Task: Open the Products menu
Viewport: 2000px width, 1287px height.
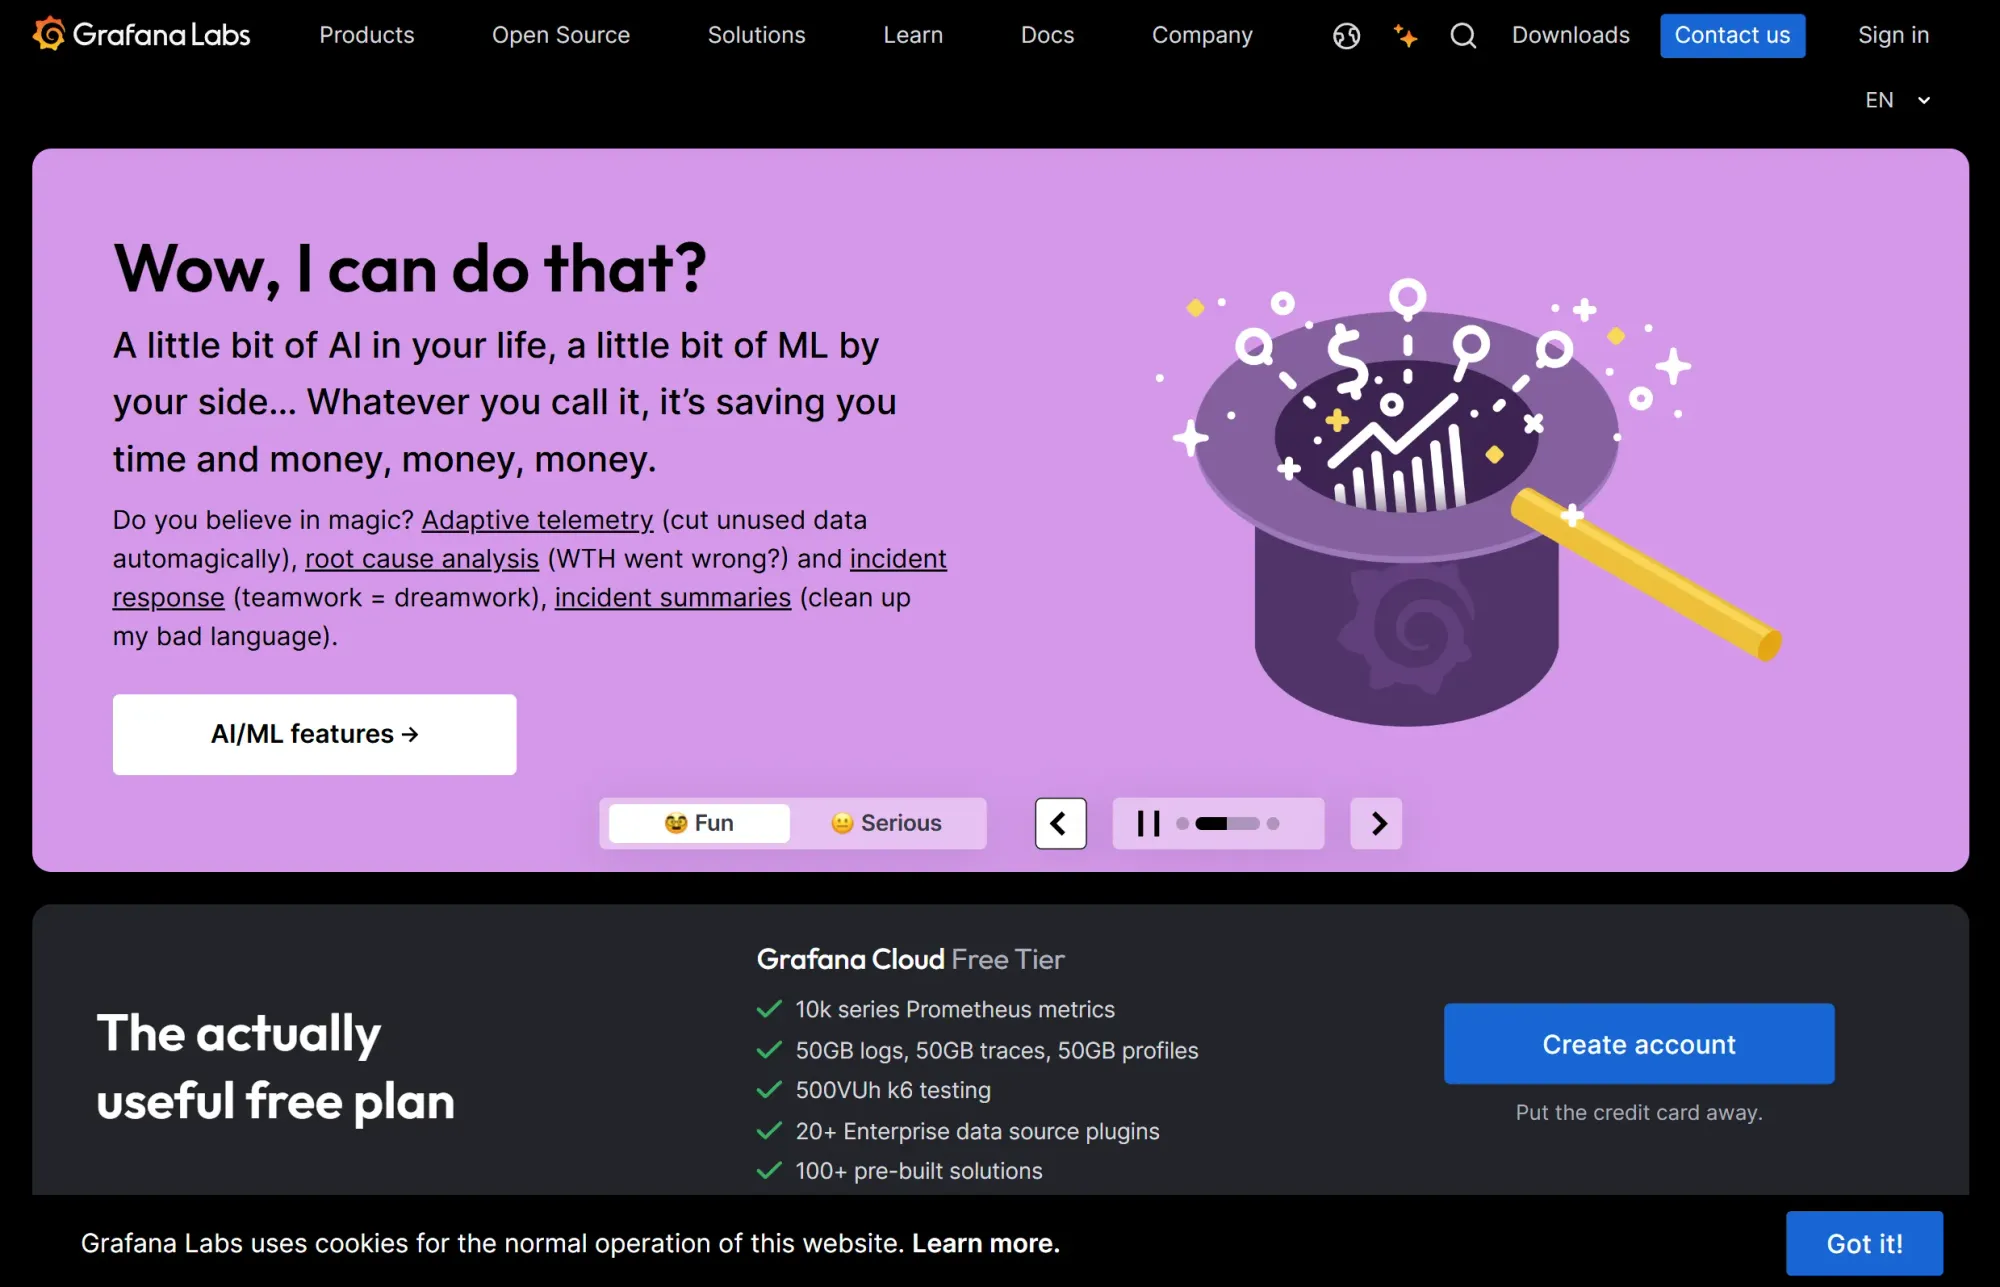Action: point(366,35)
